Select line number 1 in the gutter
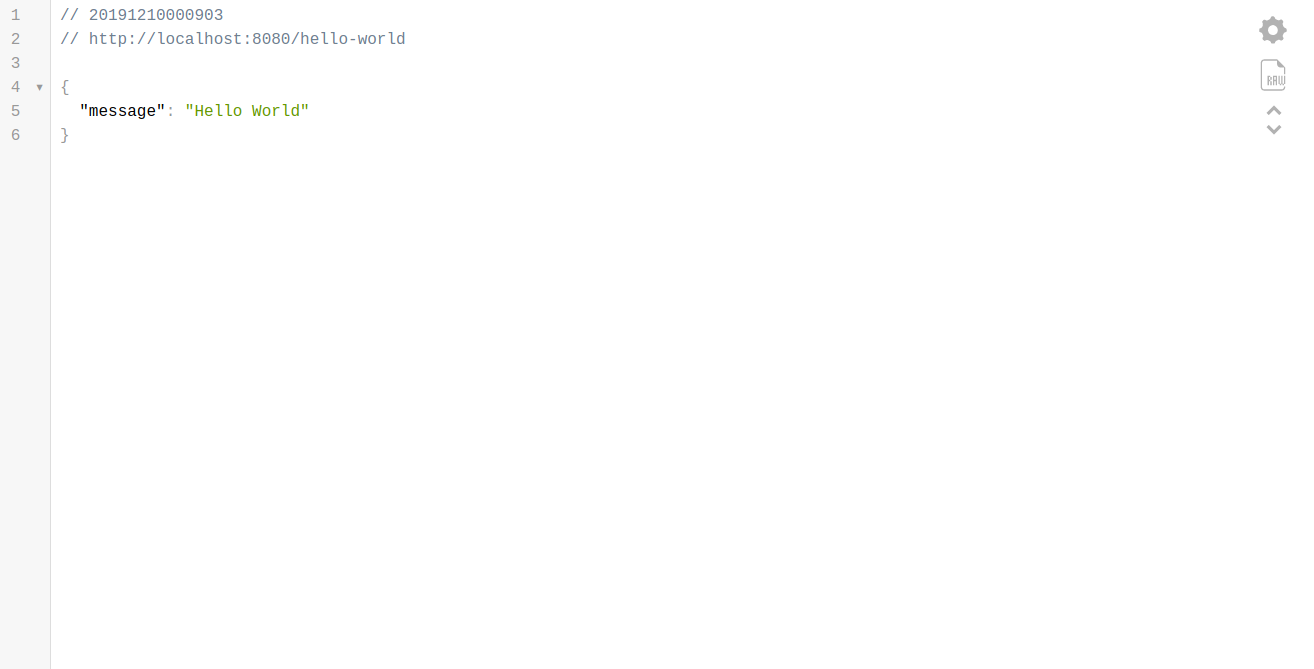Image resolution: width=1314 pixels, height=669 pixels. click(15, 15)
